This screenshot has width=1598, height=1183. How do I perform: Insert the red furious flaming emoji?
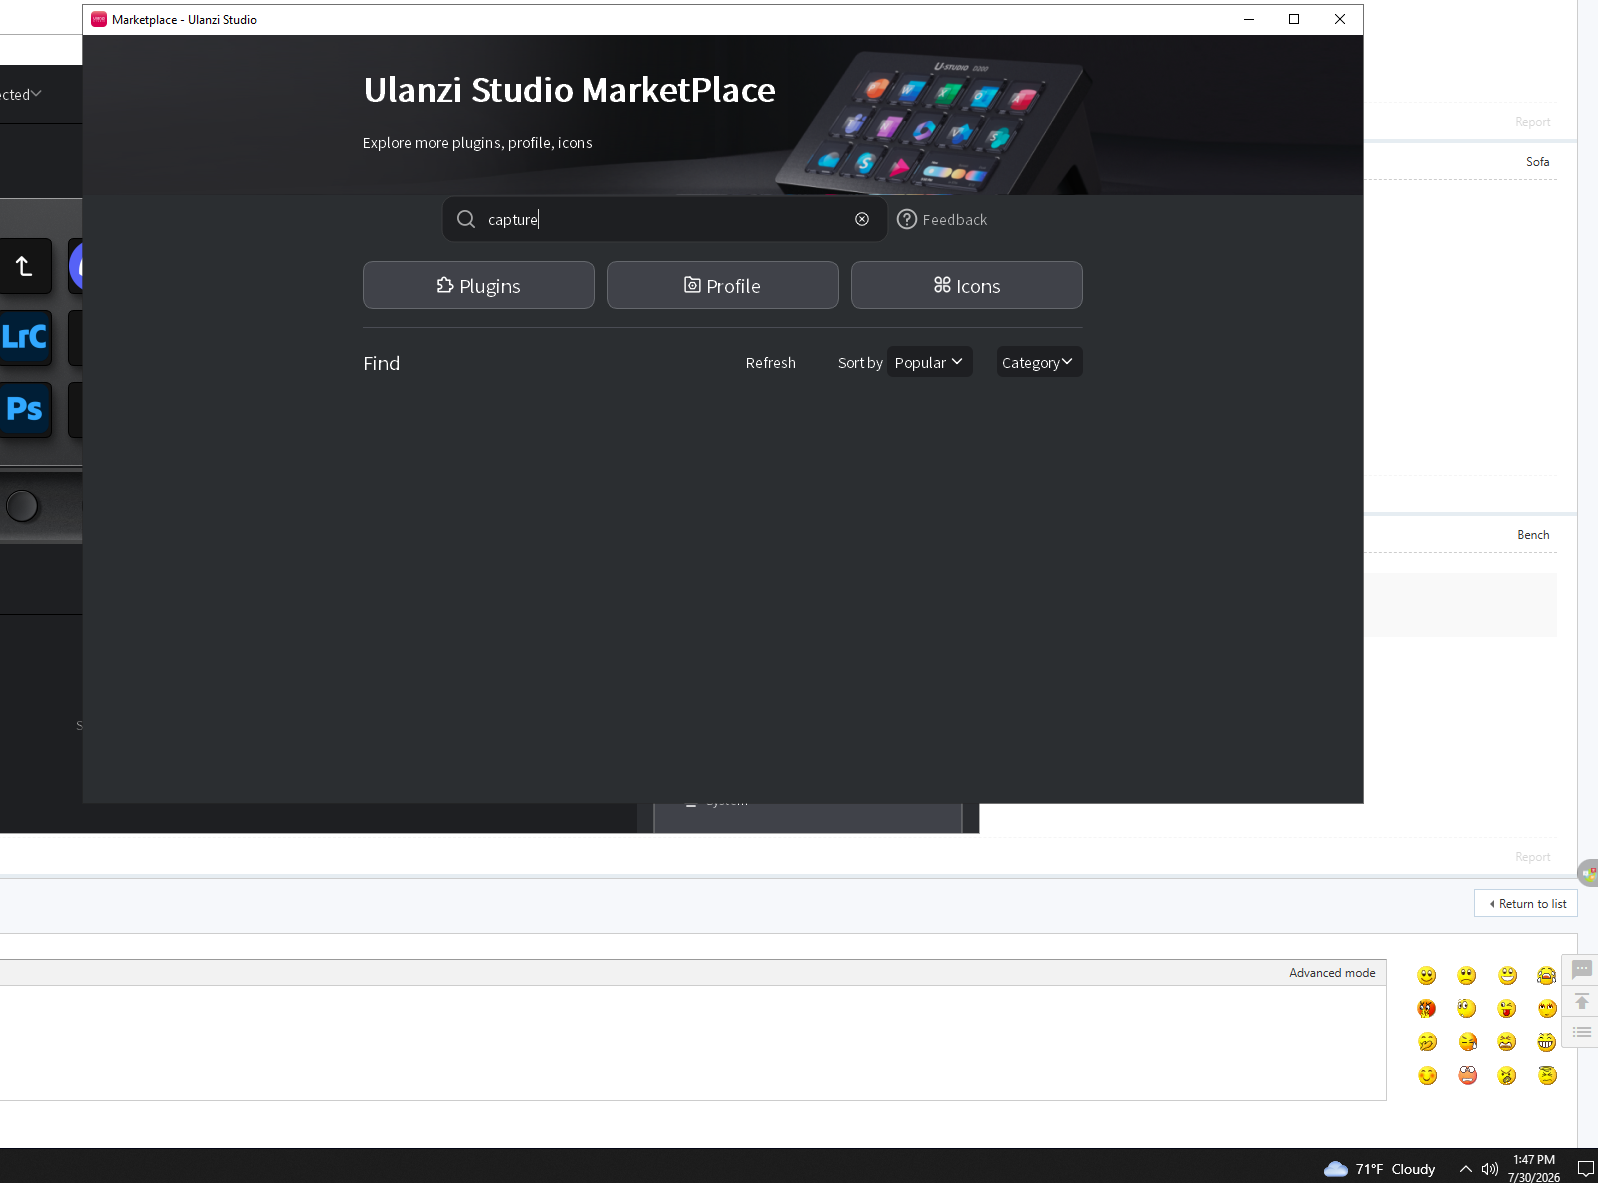click(1427, 1009)
